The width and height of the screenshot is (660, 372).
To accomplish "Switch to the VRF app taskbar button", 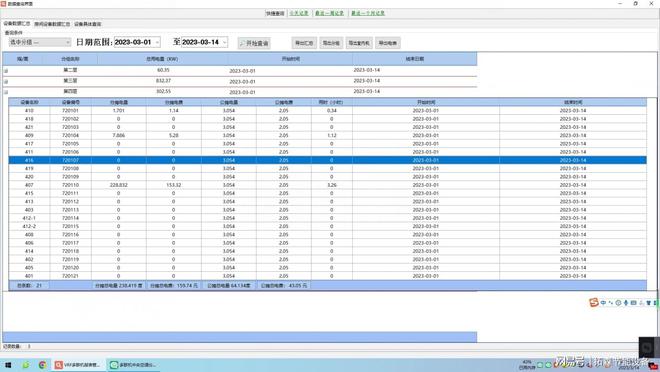I will [78, 365].
